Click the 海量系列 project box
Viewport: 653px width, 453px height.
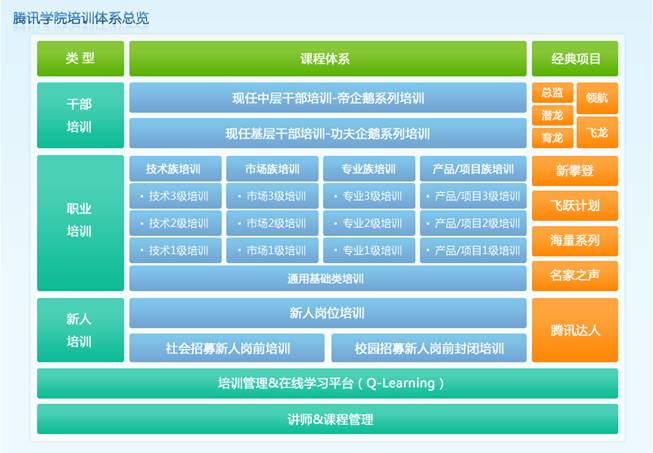[575, 240]
